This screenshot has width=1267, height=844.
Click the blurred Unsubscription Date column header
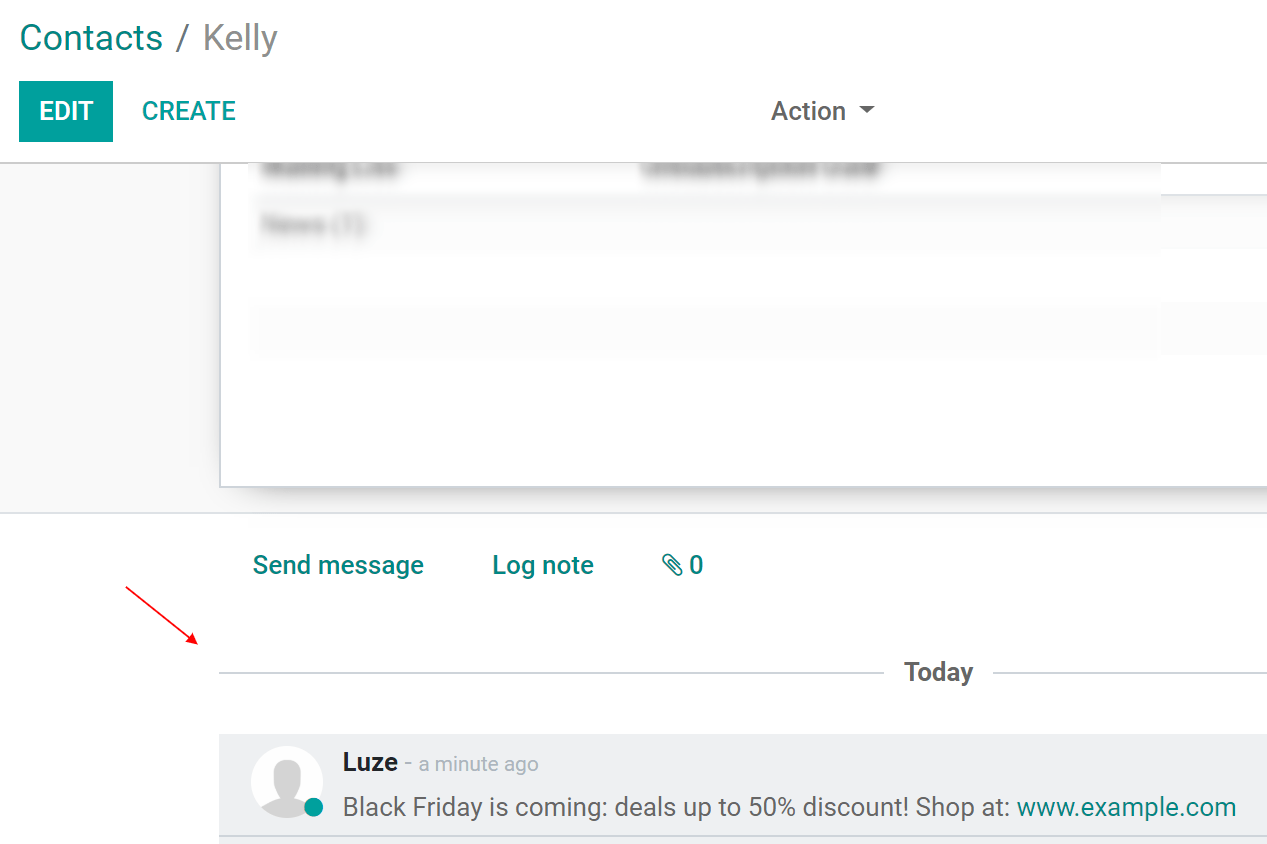(x=760, y=170)
